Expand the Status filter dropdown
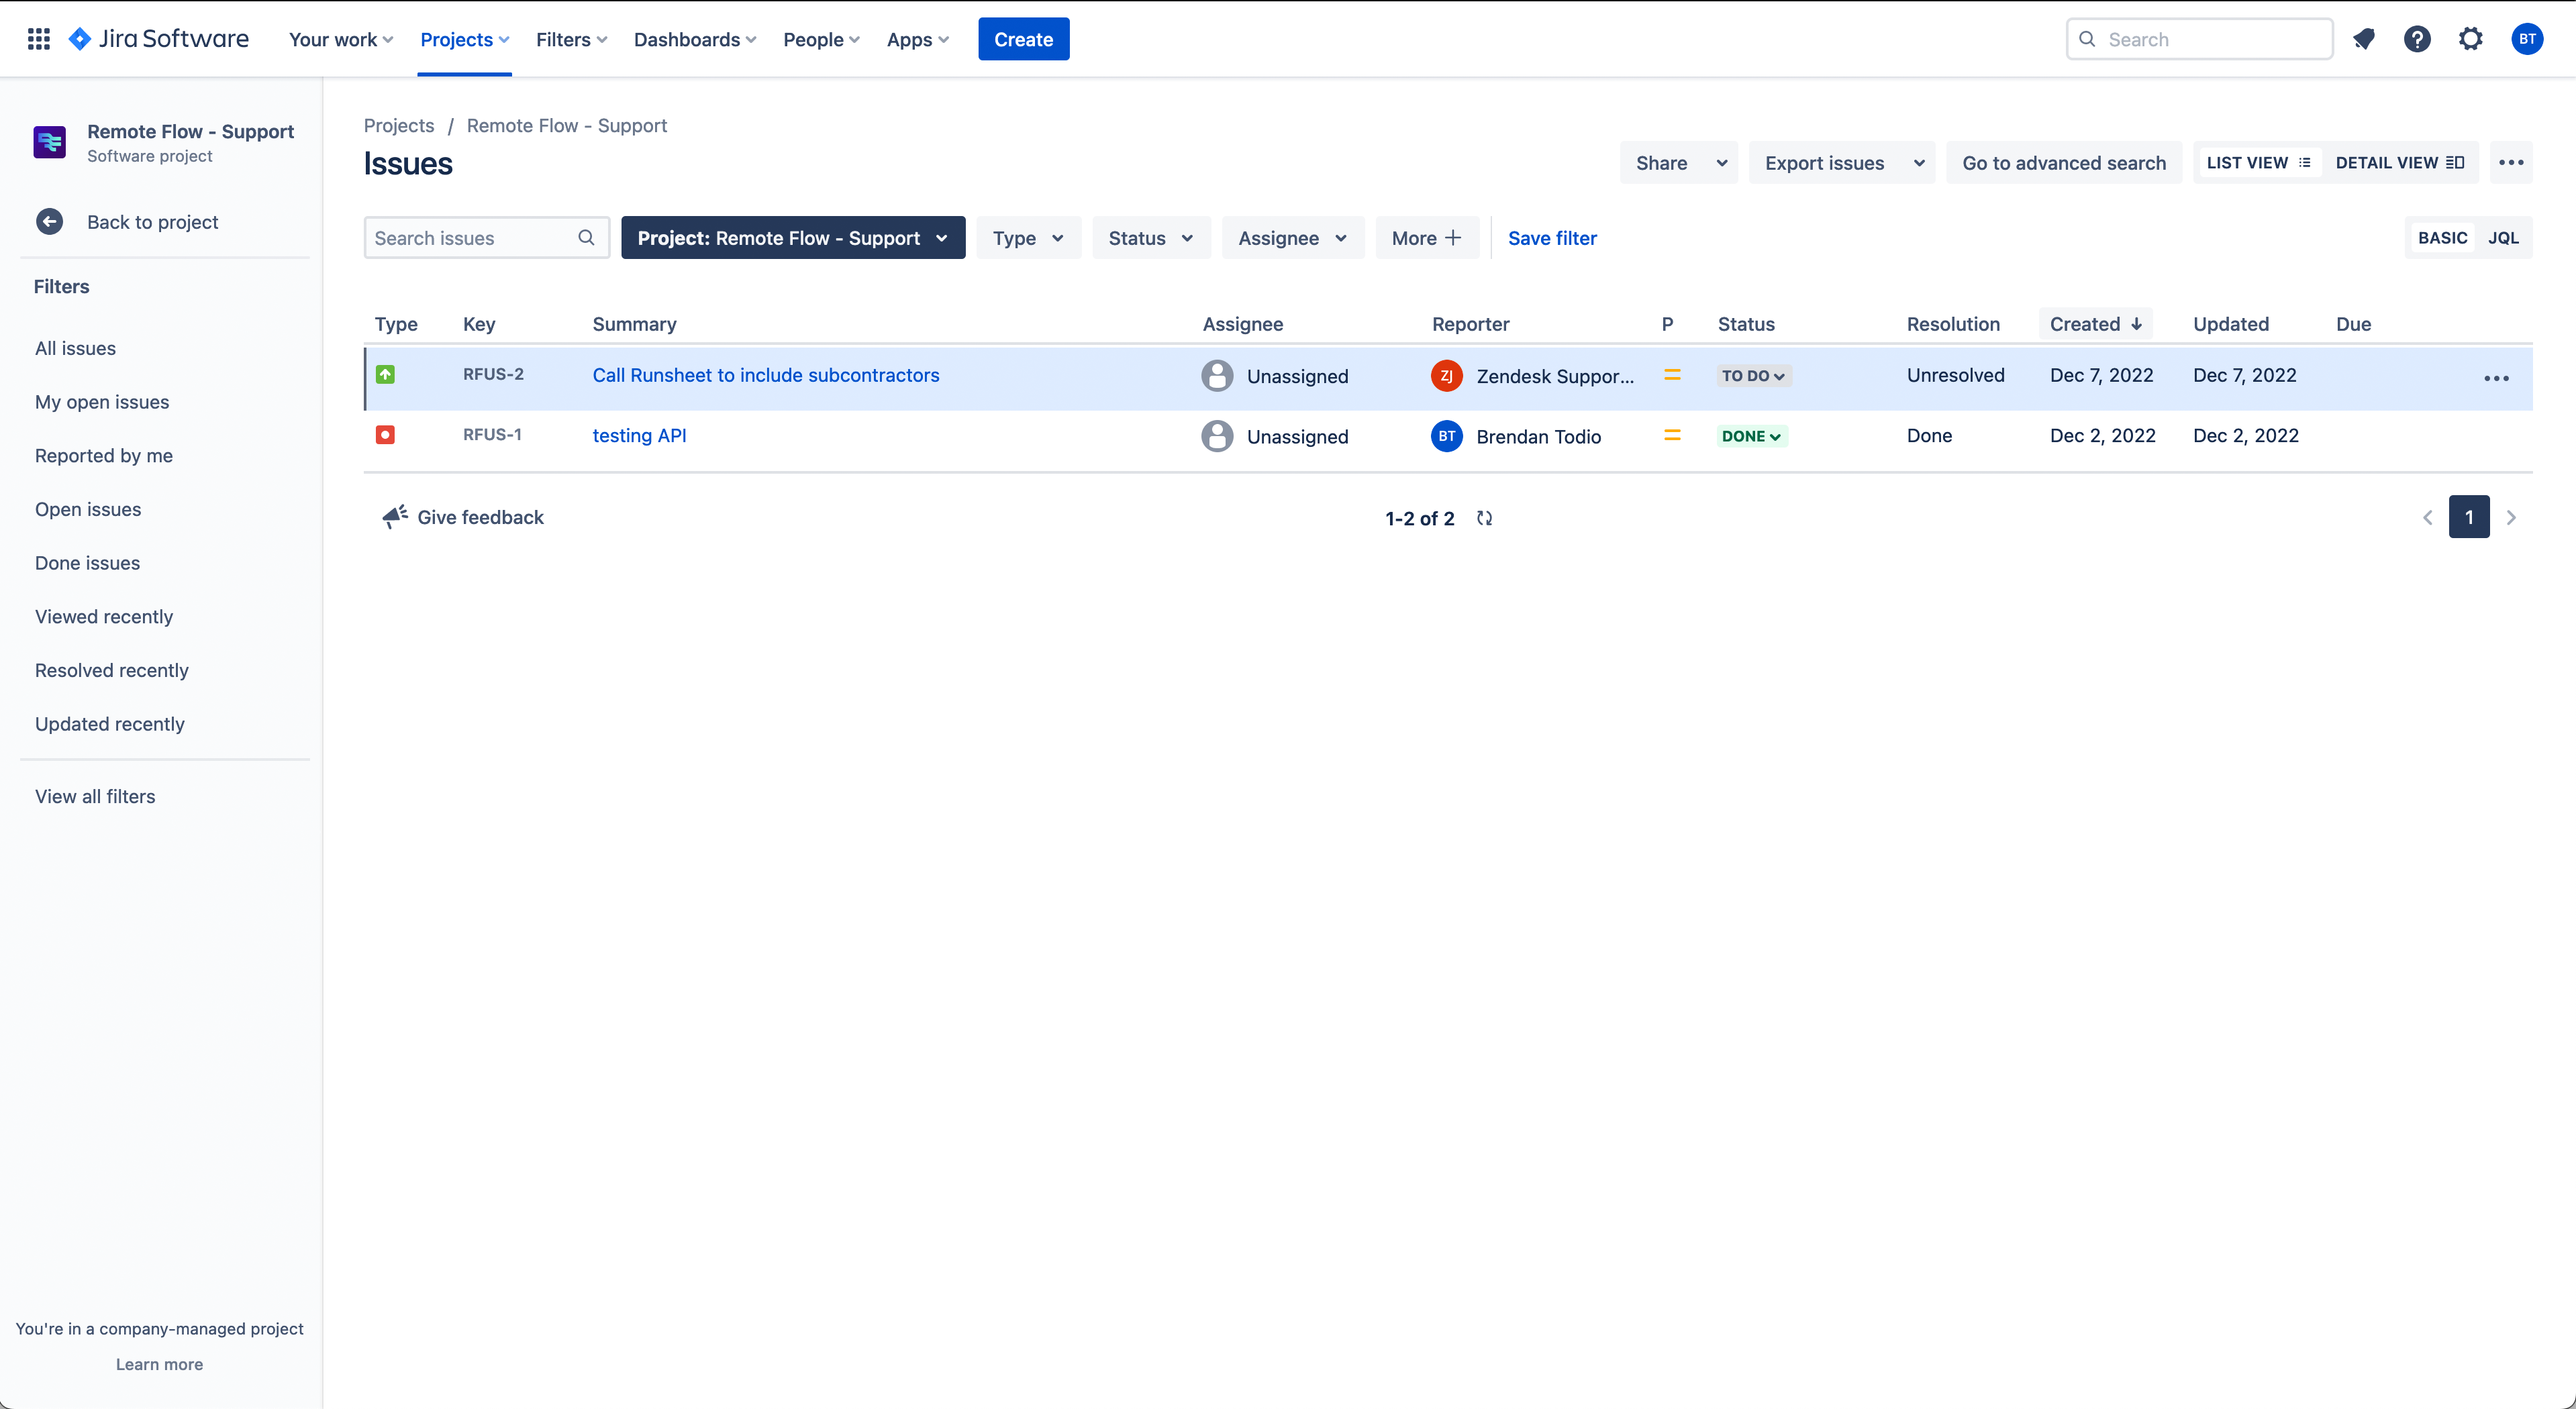This screenshot has height=1409, width=2576. click(1150, 238)
